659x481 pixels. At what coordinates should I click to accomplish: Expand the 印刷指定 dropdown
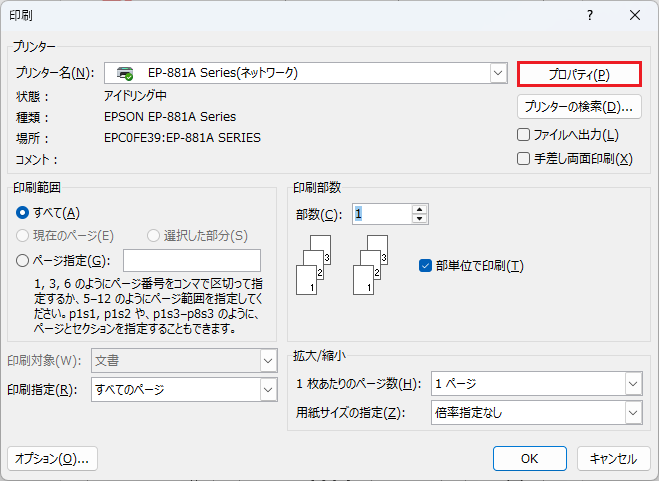tap(268, 389)
